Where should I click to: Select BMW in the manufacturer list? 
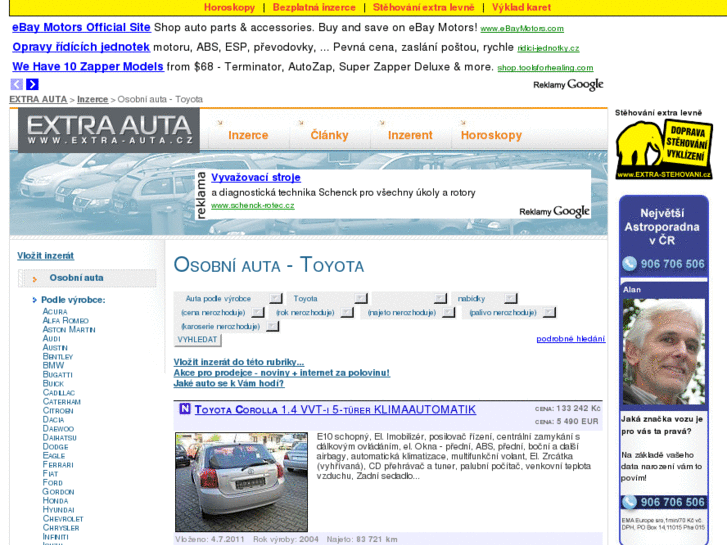pos(53,365)
